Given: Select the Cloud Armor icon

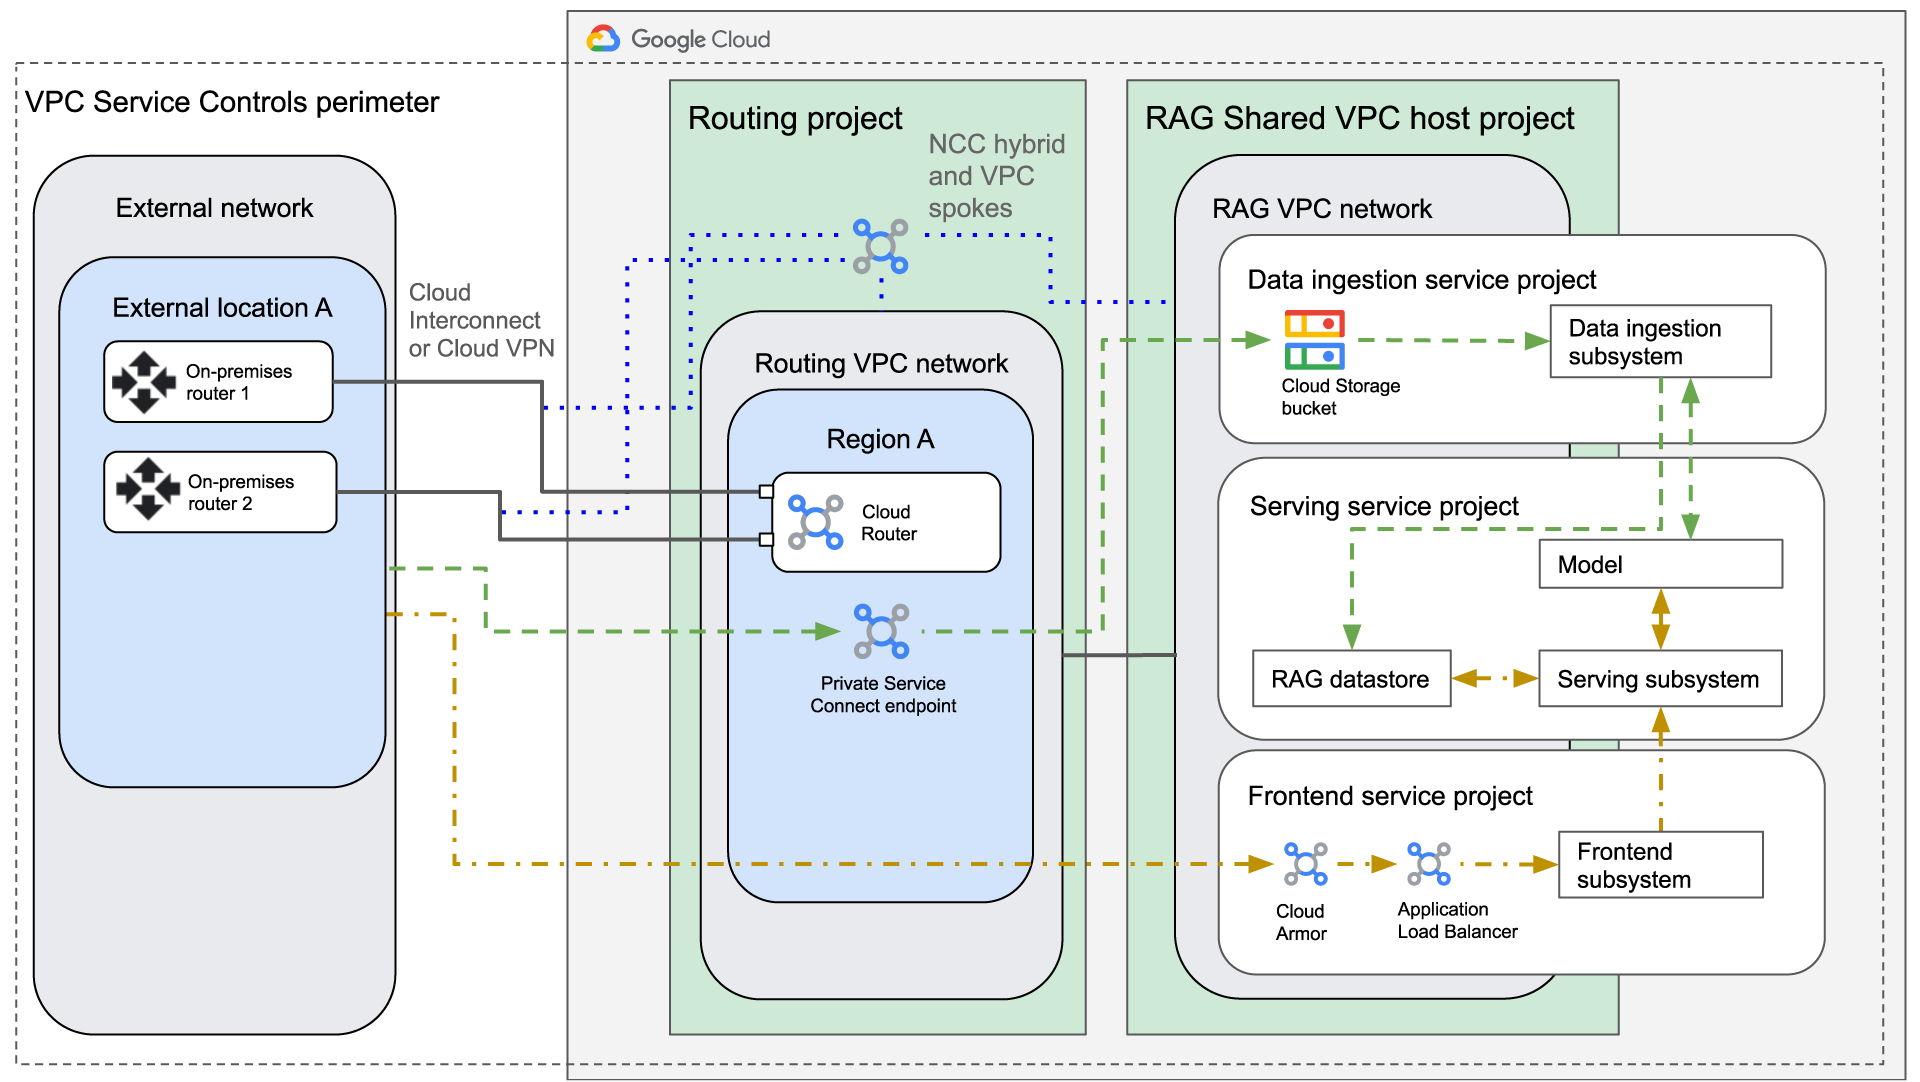Looking at the screenshot, I should [x=1305, y=864].
